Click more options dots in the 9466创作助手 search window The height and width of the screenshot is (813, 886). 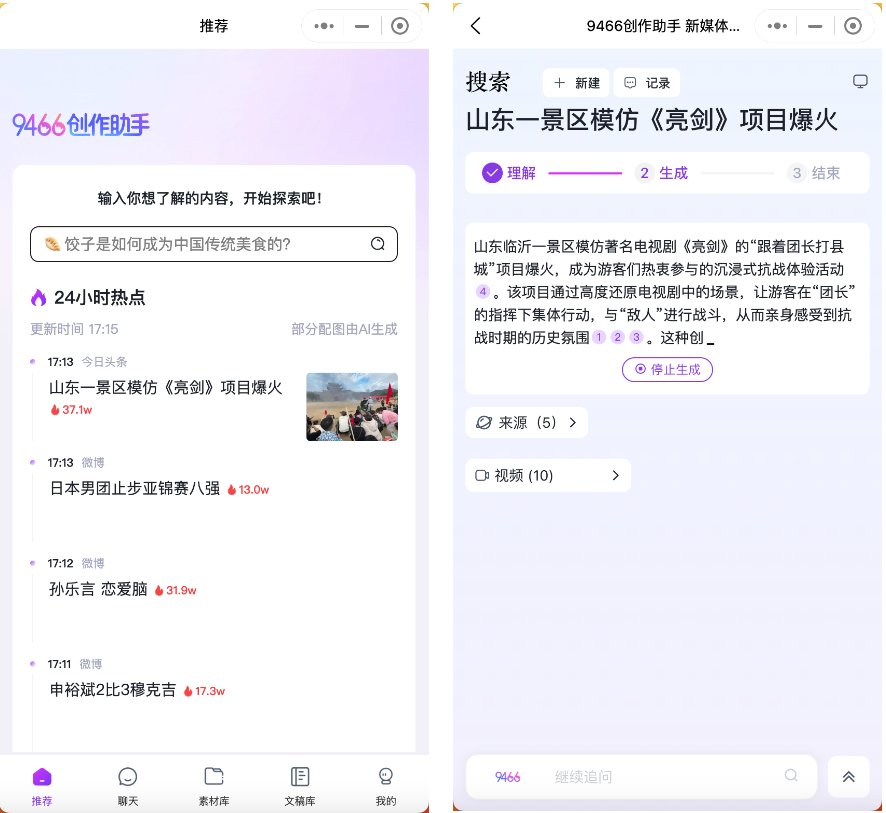pyautogui.click(x=778, y=26)
